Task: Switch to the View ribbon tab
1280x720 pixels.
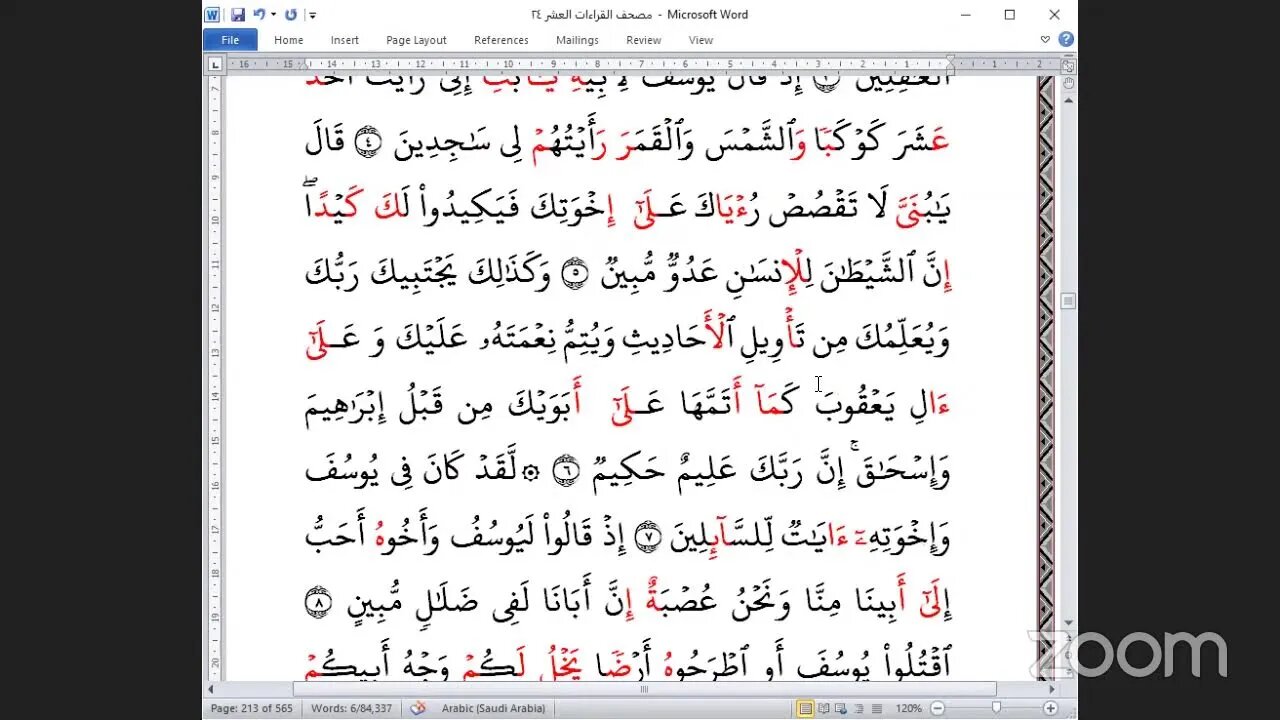Action: click(701, 40)
